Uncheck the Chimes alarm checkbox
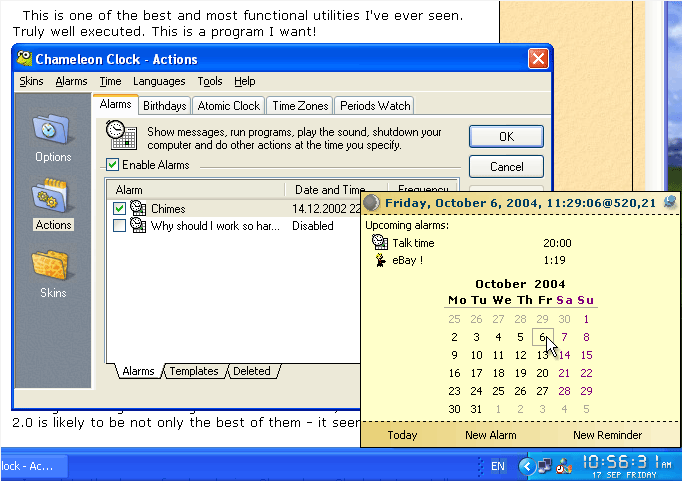This screenshot has width=682, height=481. pos(120,209)
